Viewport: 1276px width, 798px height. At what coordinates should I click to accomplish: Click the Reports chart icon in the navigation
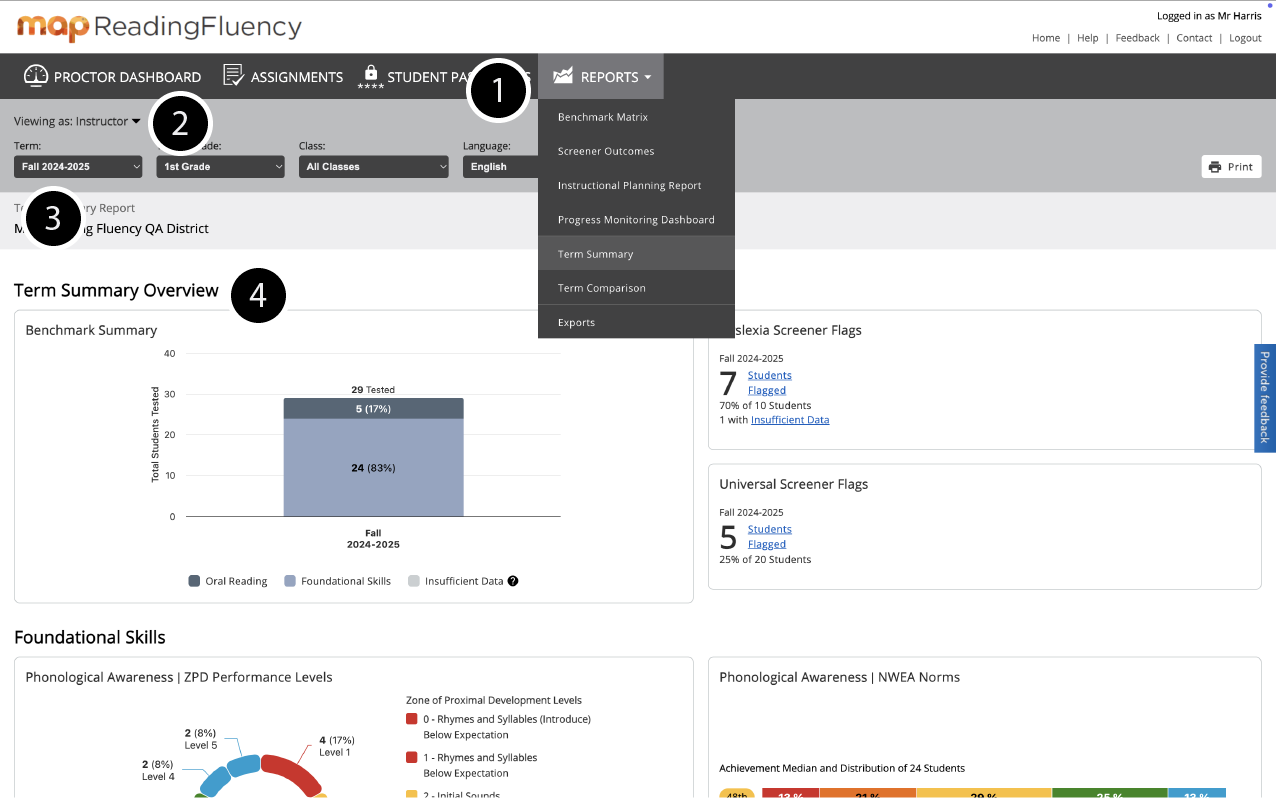(561, 76)
